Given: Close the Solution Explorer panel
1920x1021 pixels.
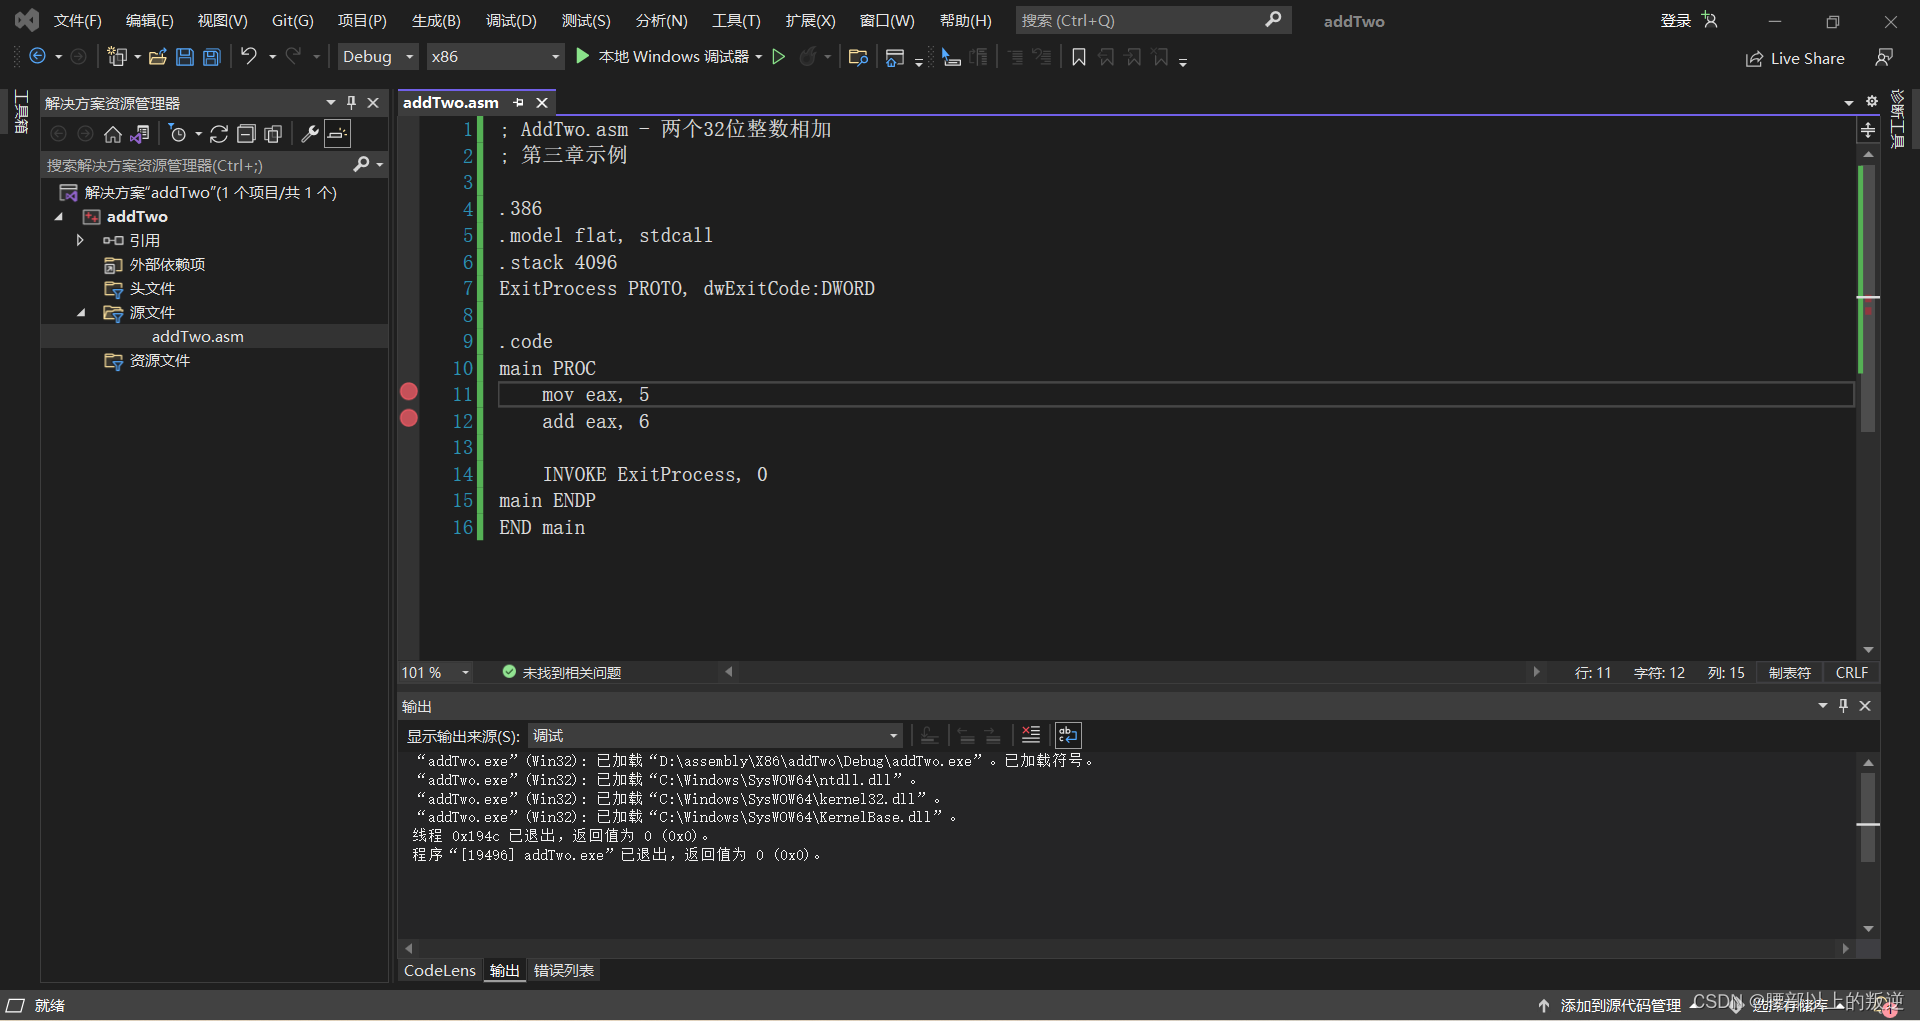Looking at the screenshot, I should pos(373,103).
